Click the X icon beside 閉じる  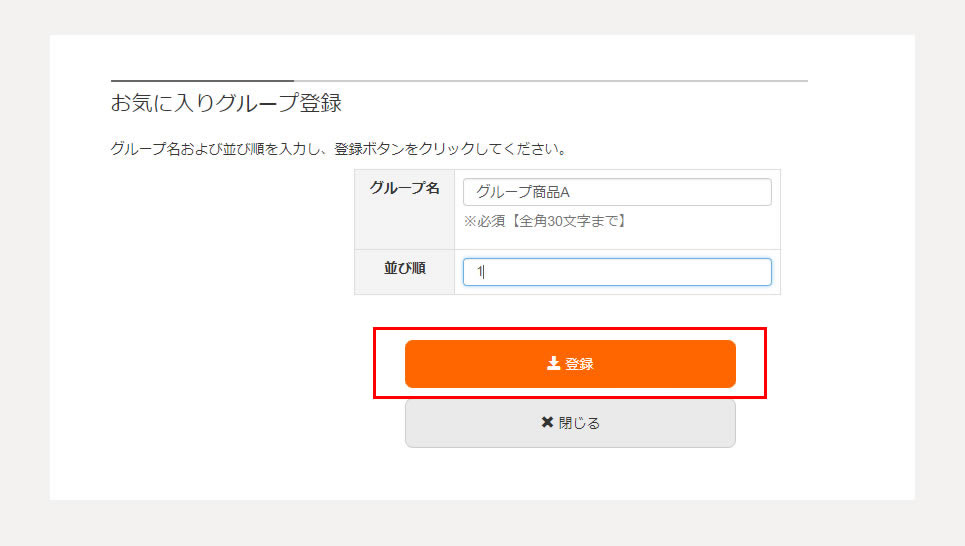coord(547,422)
